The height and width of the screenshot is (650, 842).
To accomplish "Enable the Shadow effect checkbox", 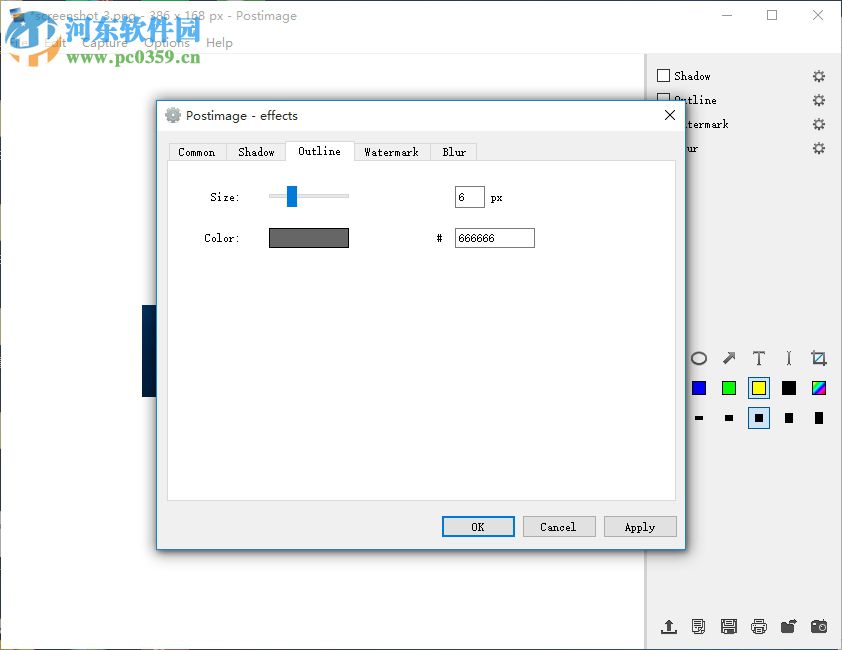I will click(x=663, y=75).
